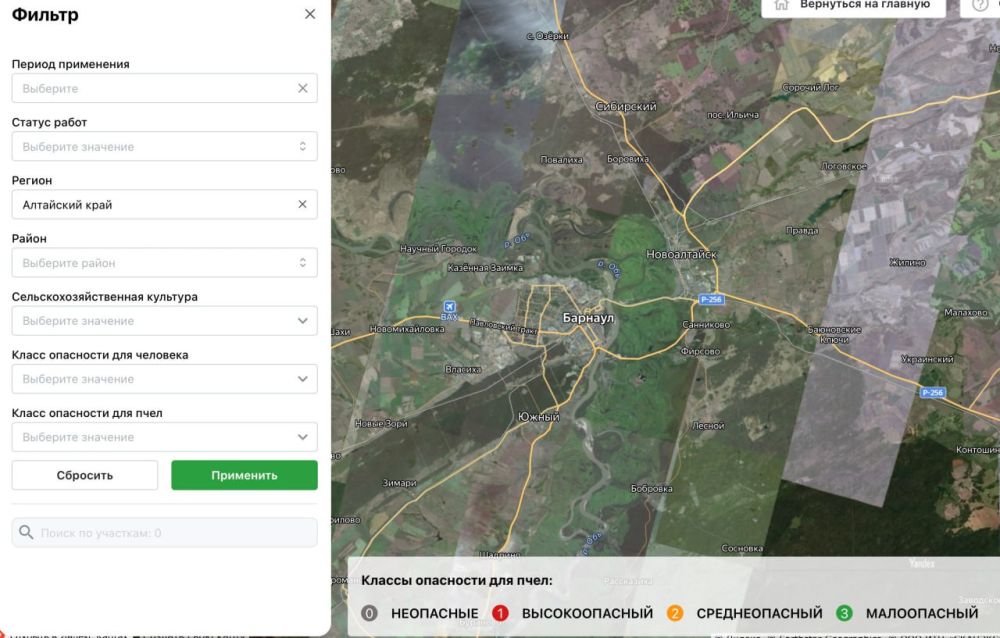This screenshot has width=1000, height=638.
Task: Click the Период применения date field
Action: 165,88
